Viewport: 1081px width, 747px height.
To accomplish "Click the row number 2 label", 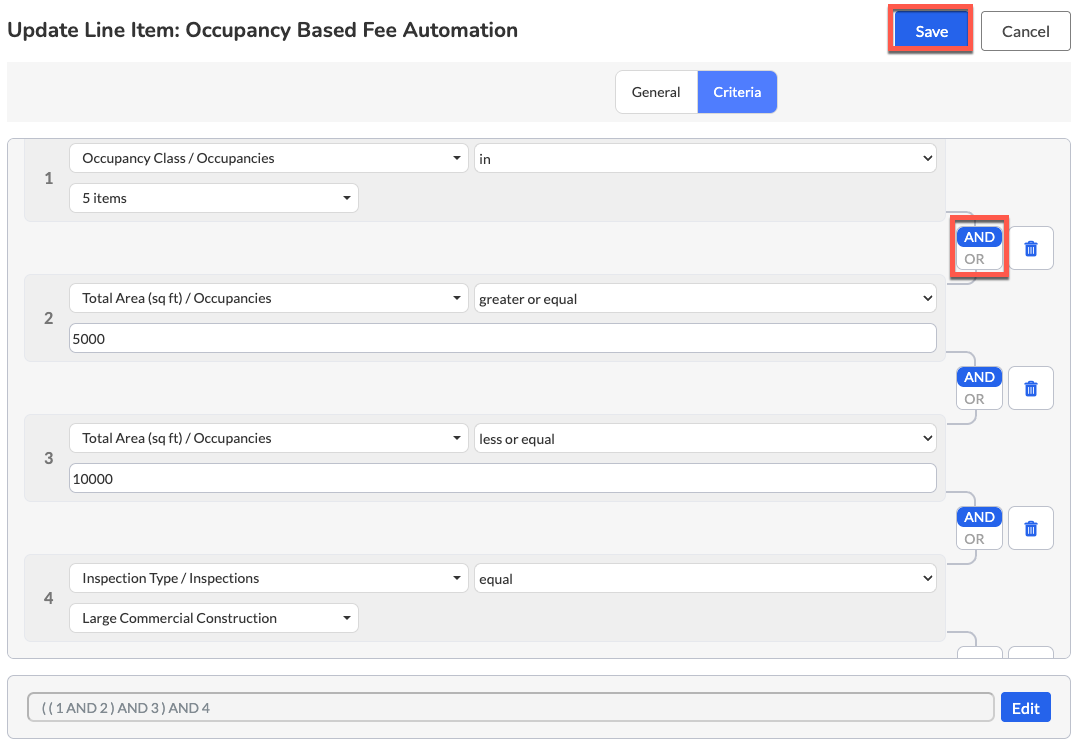I will [48, 318].
